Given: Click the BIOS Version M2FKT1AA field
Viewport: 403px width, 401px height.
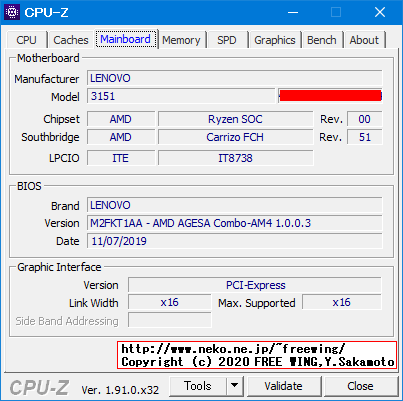Looking at the screenshot, I should pos(235,223).
